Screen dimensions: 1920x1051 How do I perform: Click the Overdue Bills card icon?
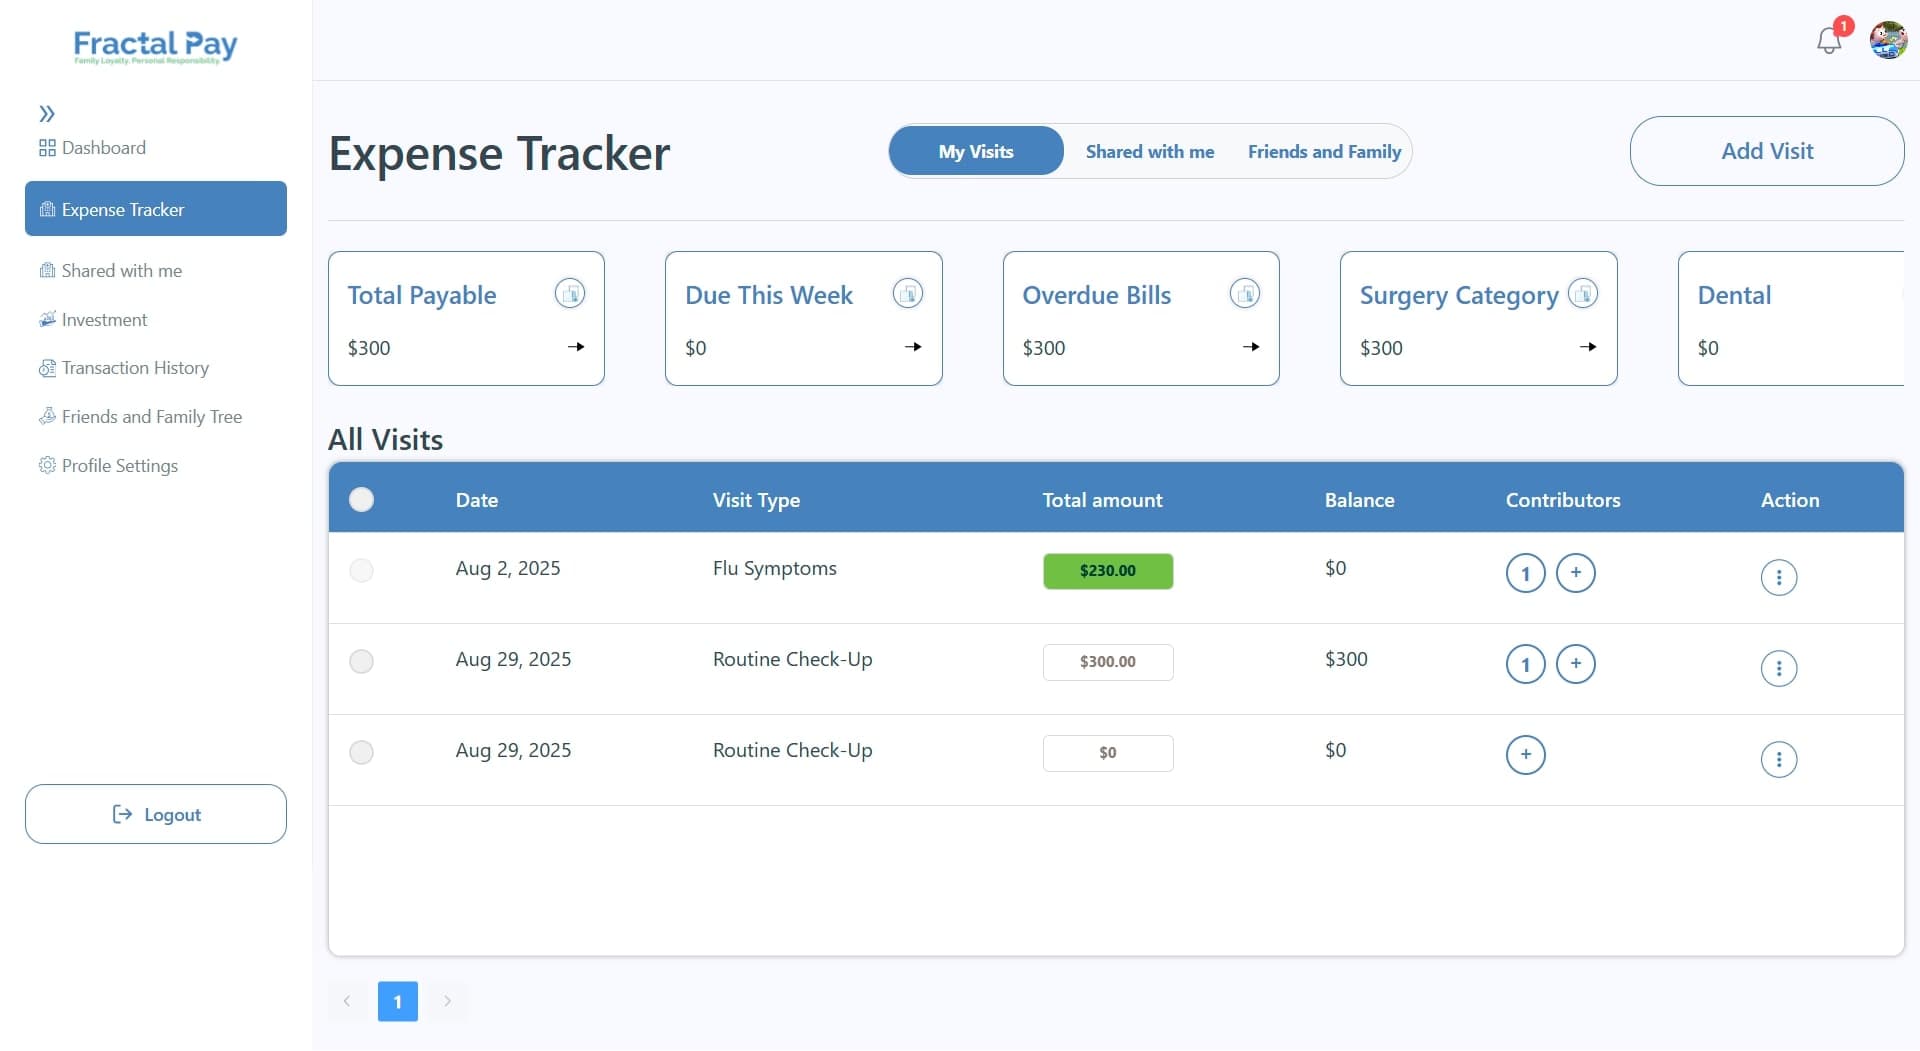(x=1244, y=294)
